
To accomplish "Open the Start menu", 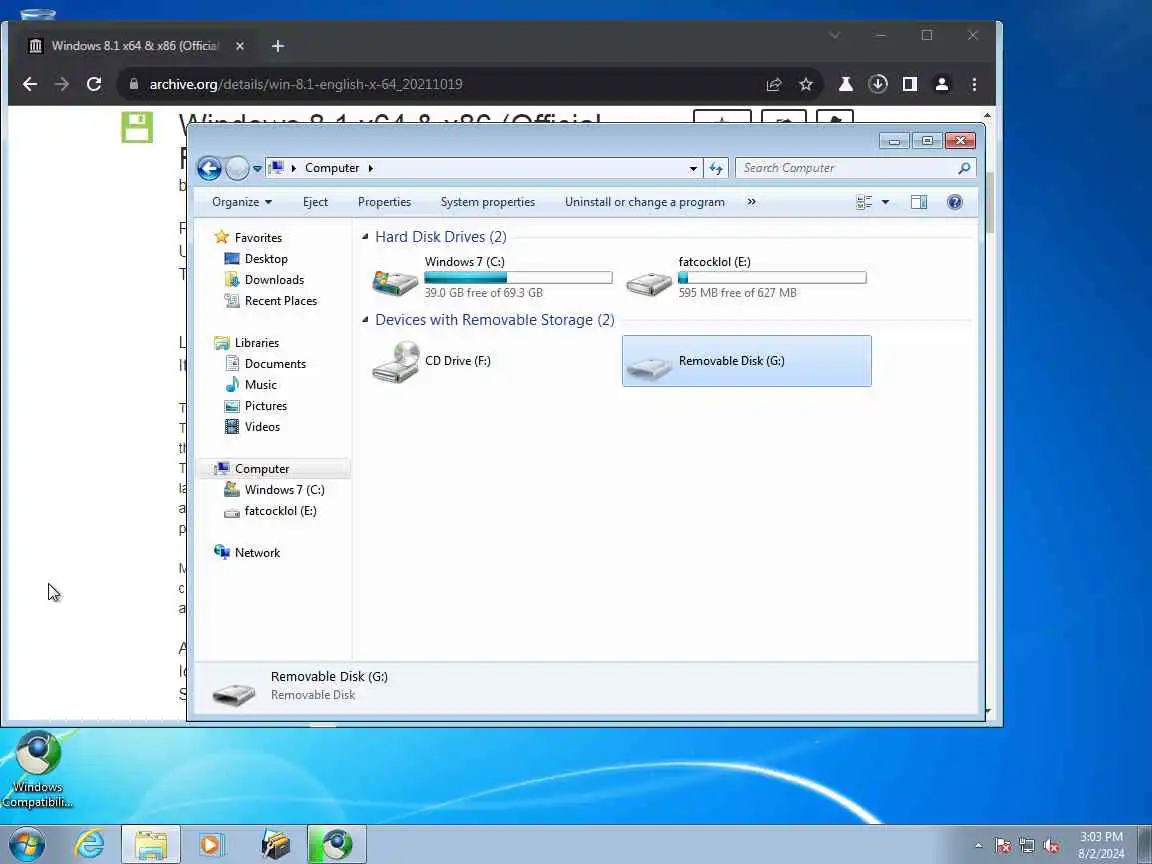I will 26,844.
